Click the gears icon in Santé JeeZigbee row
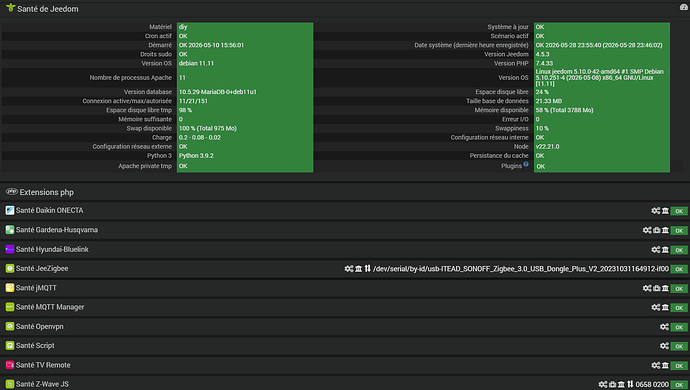Viewport: 690px width, 390px height. [x=349, y=269]
